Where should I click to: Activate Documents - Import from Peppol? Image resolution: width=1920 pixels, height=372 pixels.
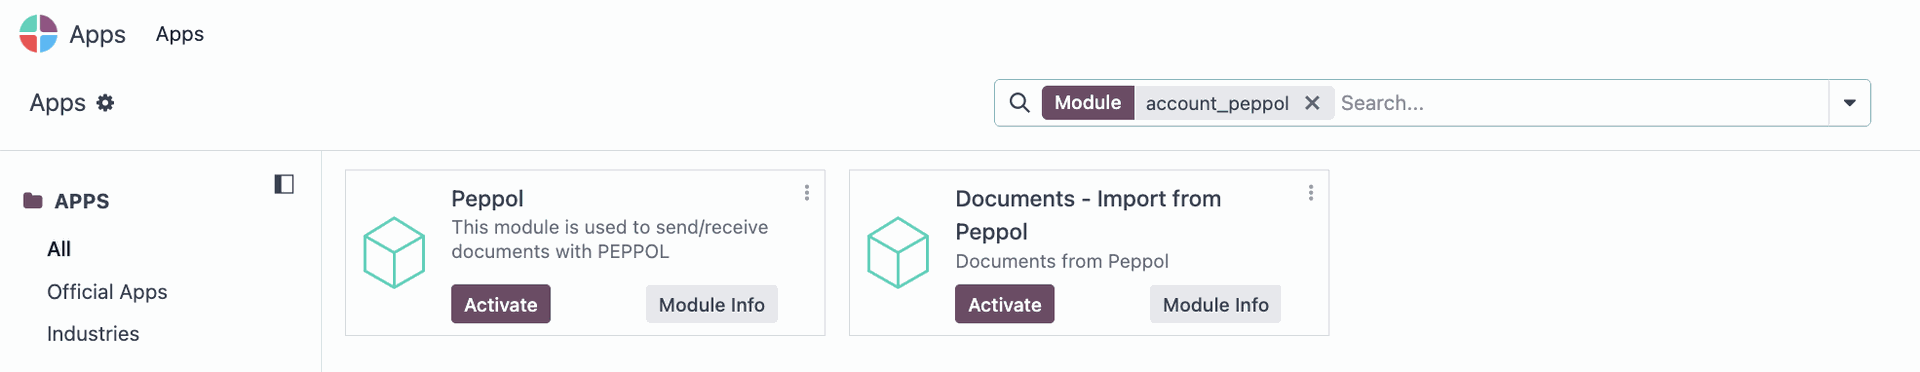click(1005, 304)
